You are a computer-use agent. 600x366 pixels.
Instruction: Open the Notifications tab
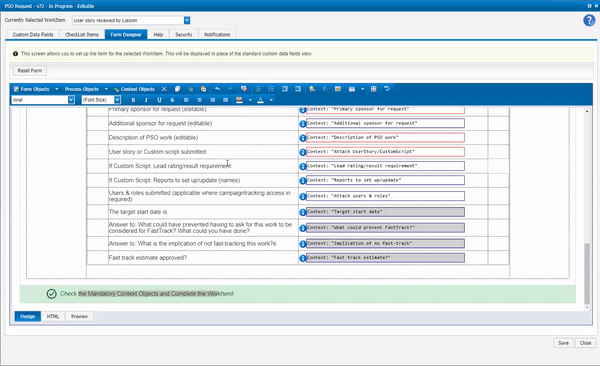tap(217, 34)
